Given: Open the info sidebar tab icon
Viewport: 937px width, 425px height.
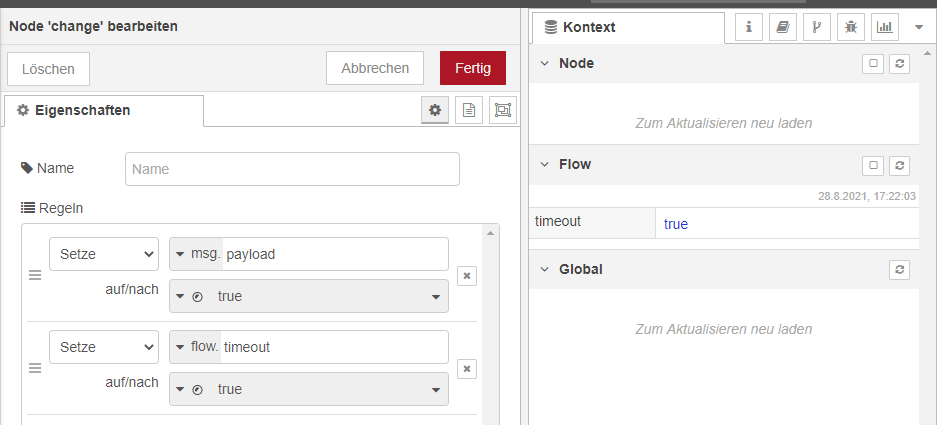Looking at the screenshot, I should (749, 27).
